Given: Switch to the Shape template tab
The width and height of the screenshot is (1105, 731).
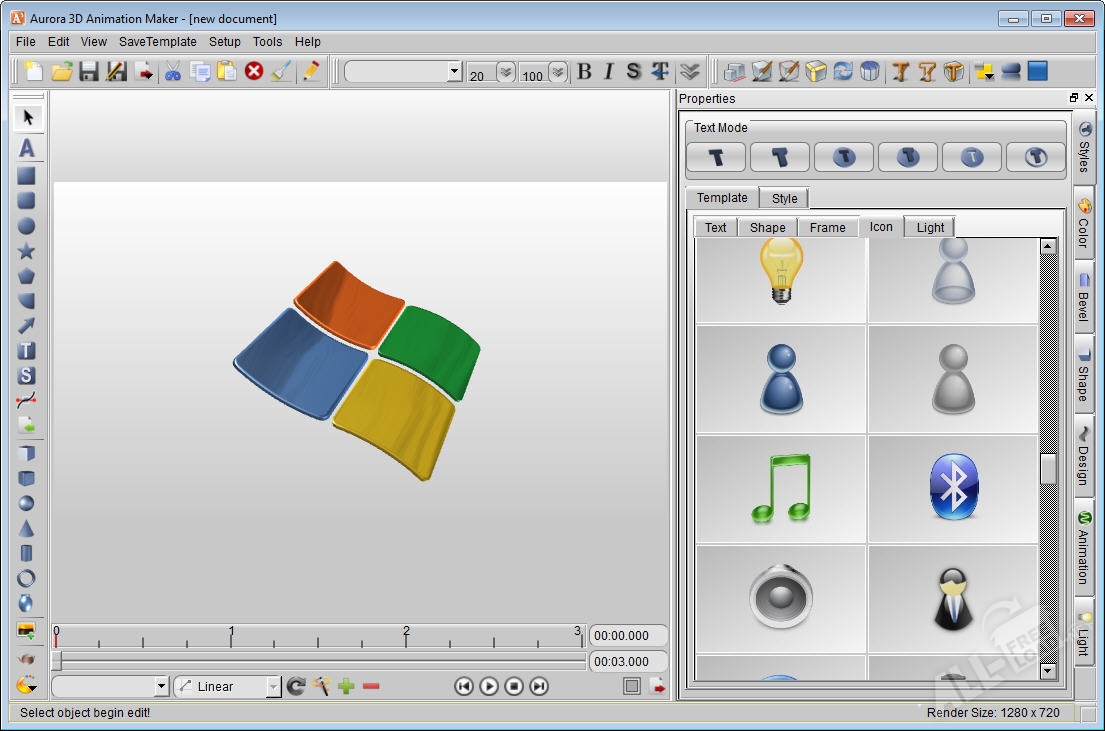Looking at the screenshot, I should click(x=767, y=227).
